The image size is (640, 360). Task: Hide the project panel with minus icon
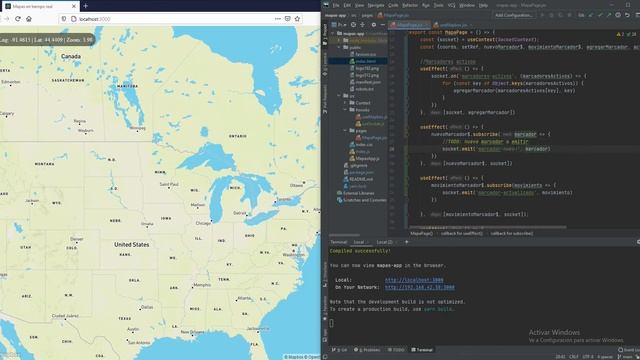point(382,25)
